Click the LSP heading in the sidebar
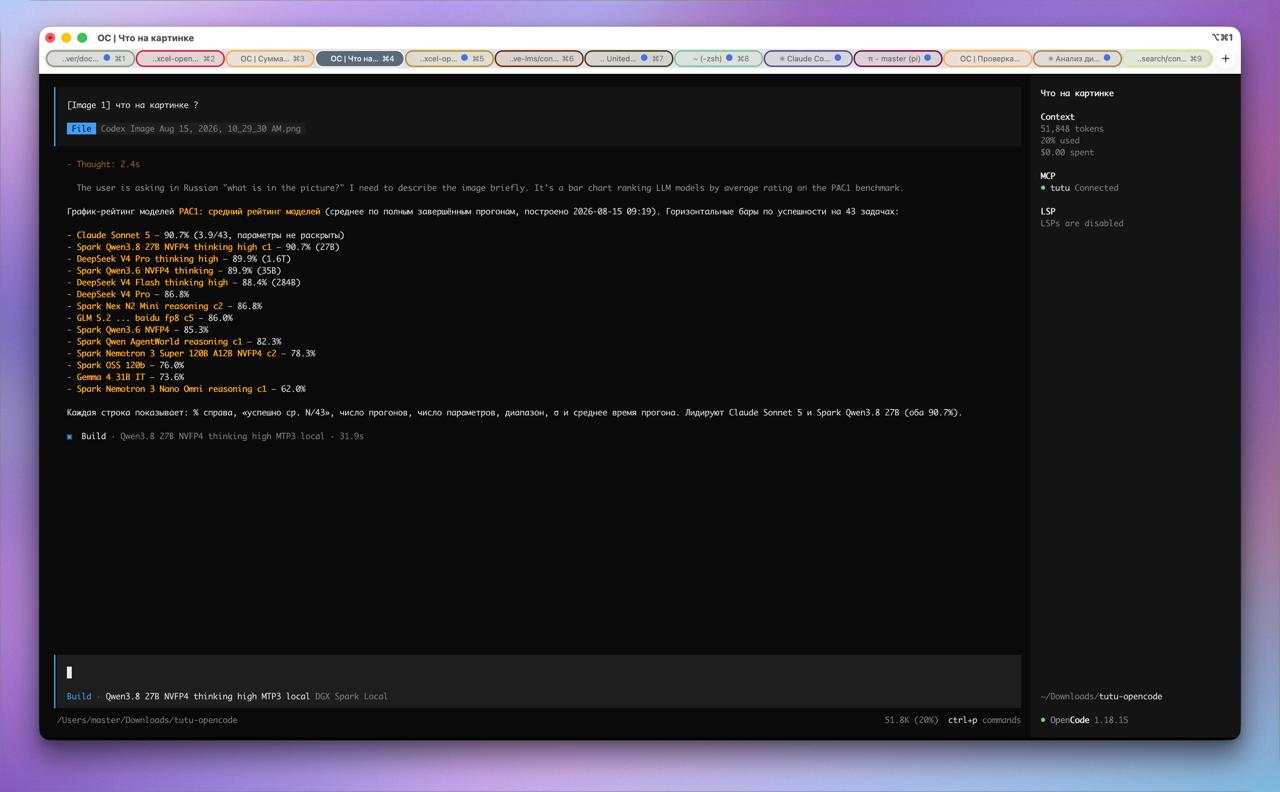The height and width of the screenshot is (792, 1280). [x=1048, y=212]
